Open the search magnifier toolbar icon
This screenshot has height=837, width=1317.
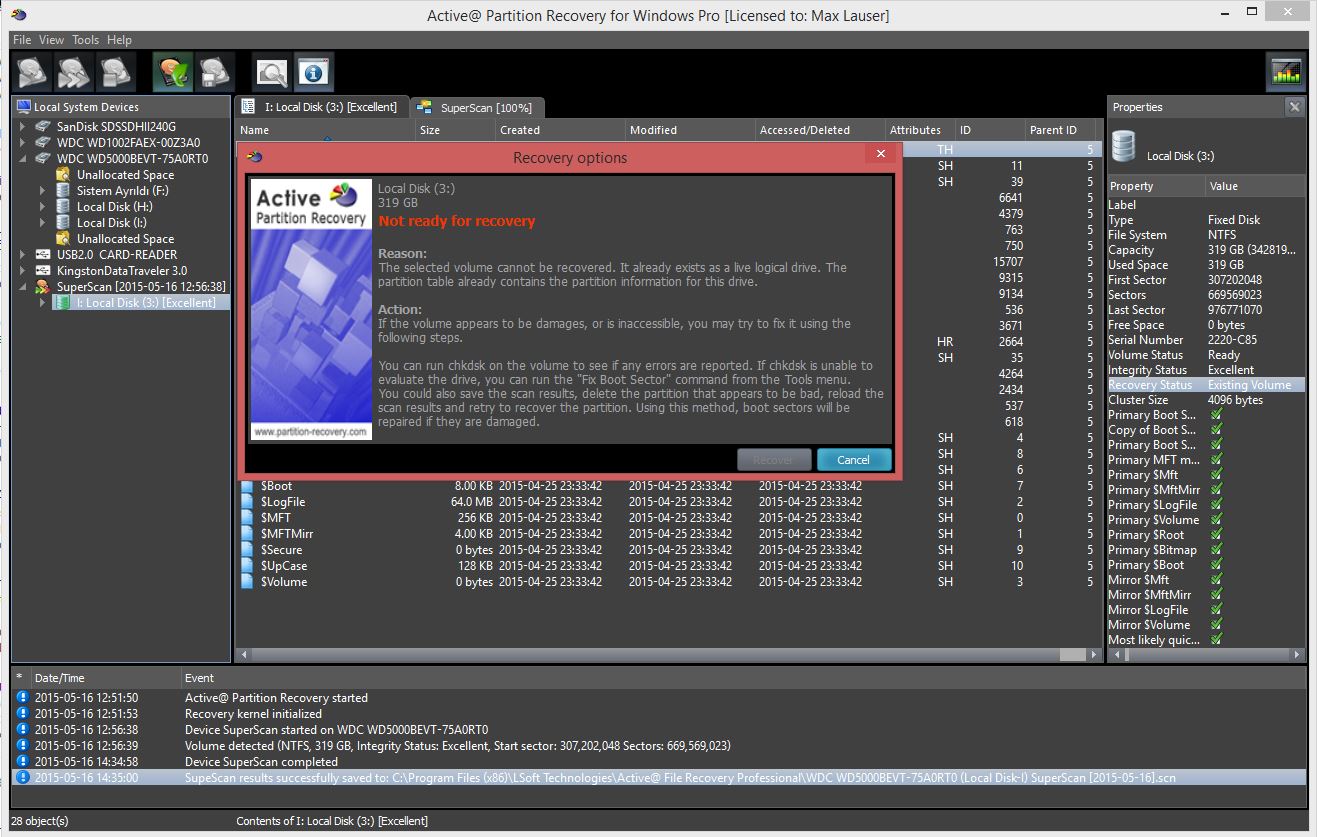[x=272, y=72]
